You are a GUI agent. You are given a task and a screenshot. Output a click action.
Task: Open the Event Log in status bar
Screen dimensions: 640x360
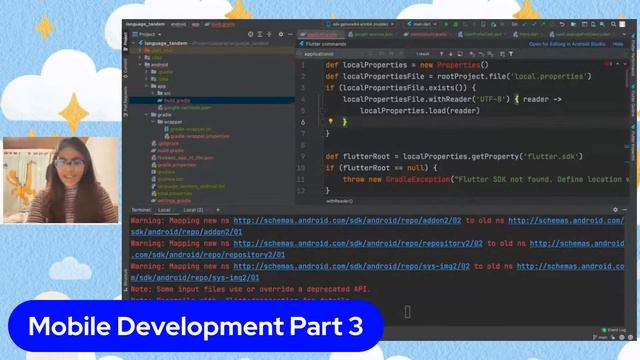[613, 330]
